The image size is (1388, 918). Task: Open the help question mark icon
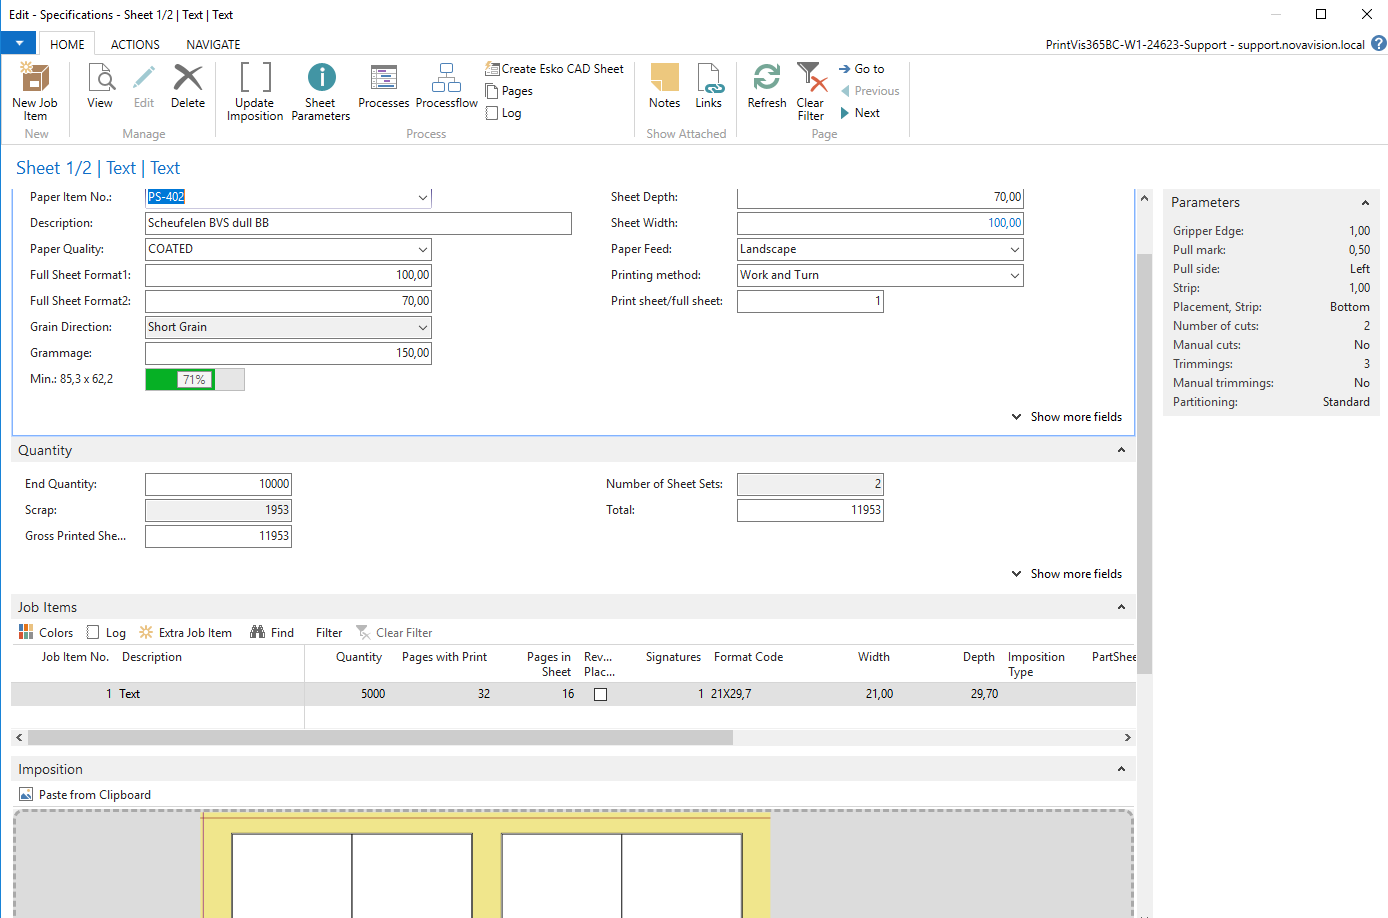coord(1379,43)
